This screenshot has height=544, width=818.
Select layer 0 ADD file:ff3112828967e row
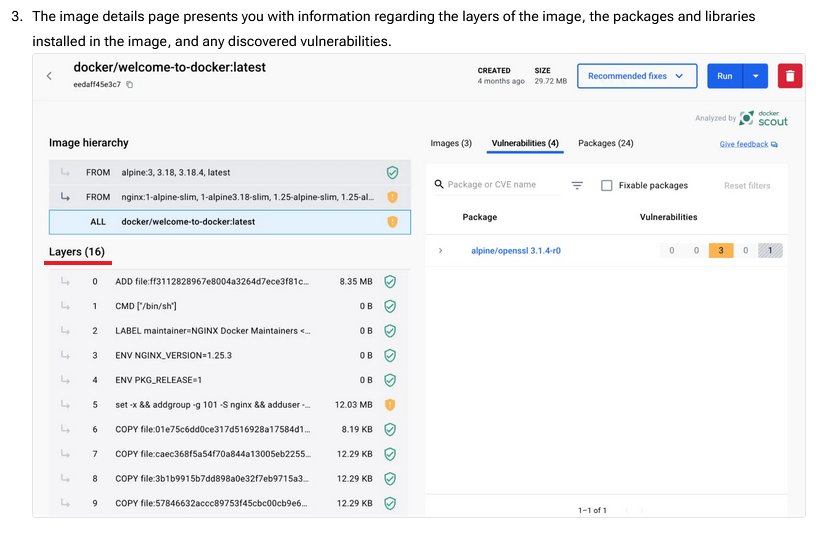point(230,282)
